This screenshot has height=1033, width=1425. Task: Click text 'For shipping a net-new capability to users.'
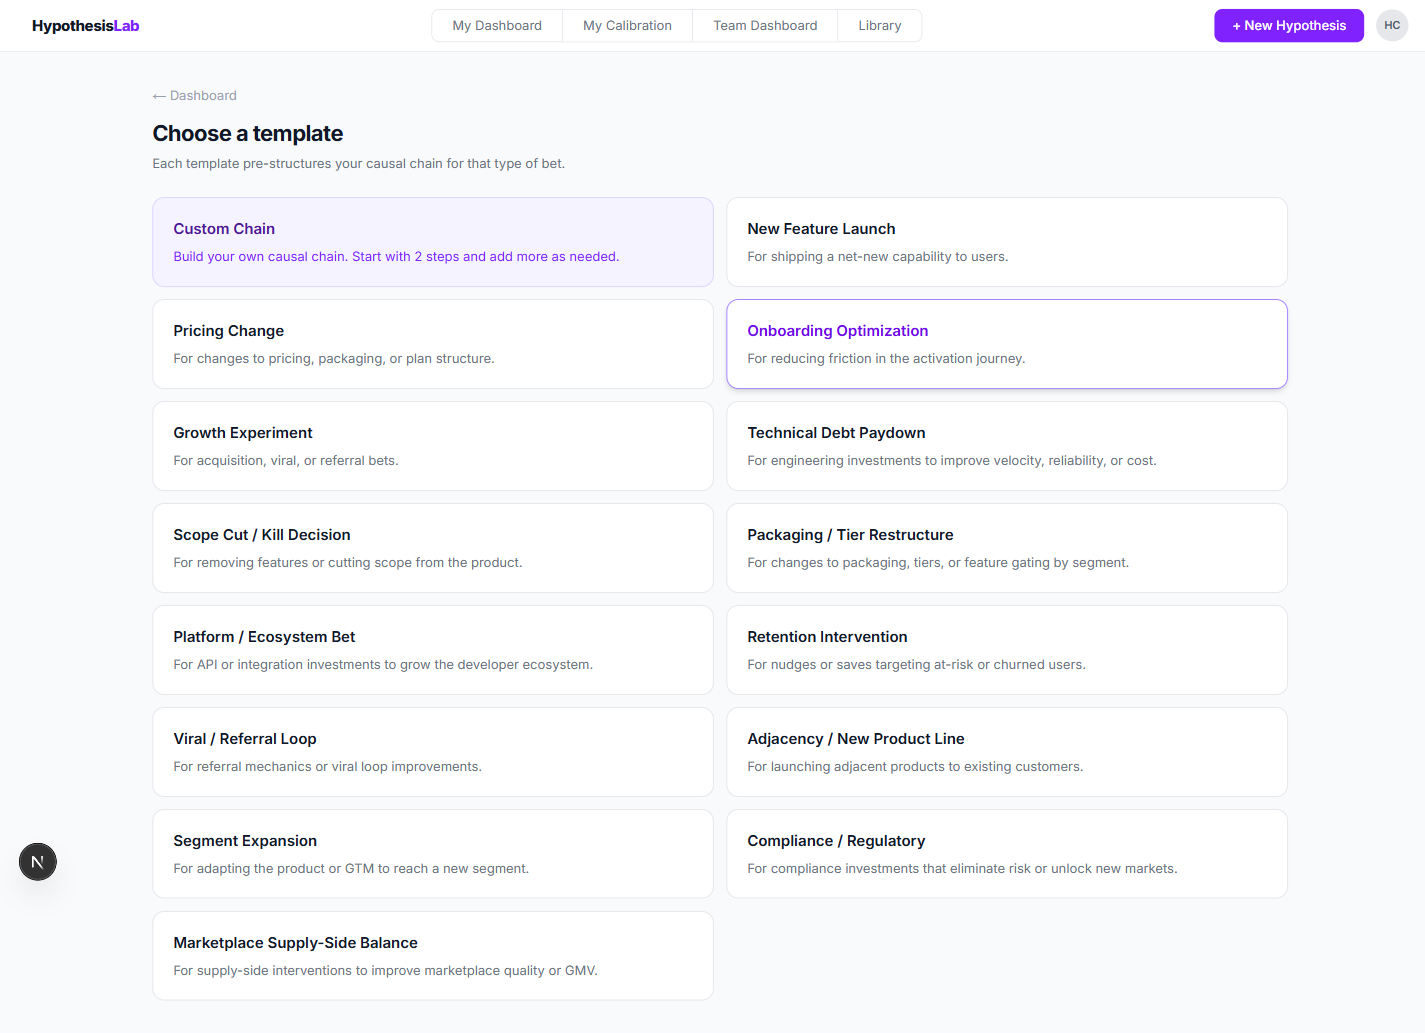[x=878, y=257]
